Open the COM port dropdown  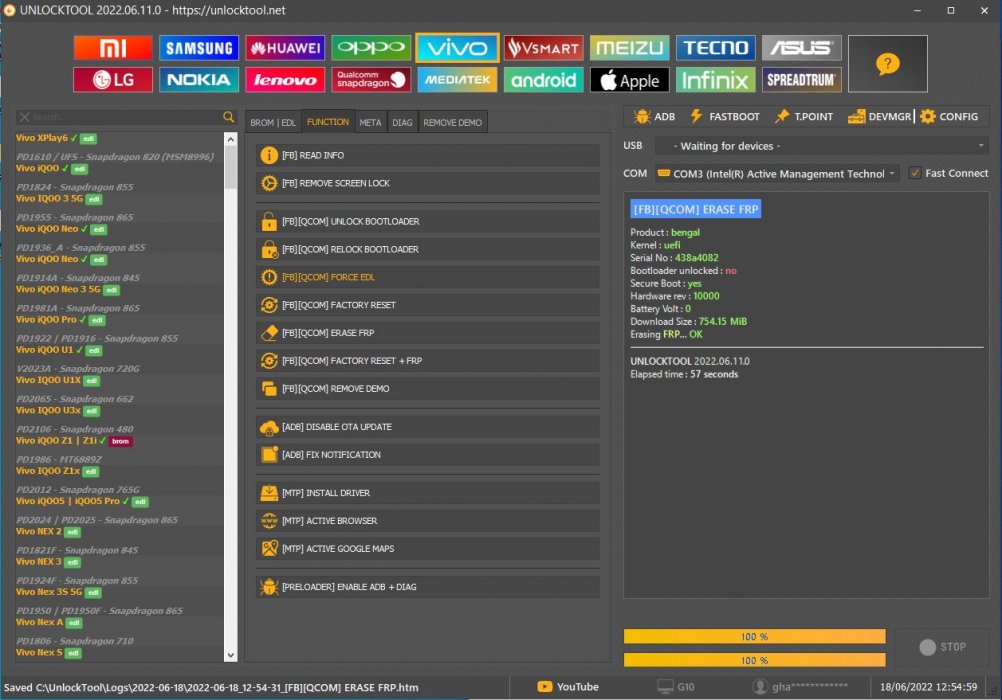776,174
